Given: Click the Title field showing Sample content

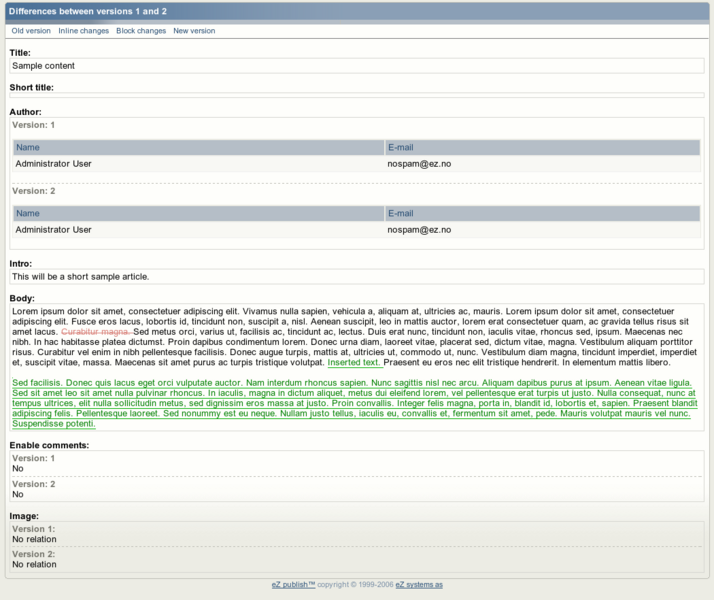Looking at the screenshot, I should coord(356,66).
